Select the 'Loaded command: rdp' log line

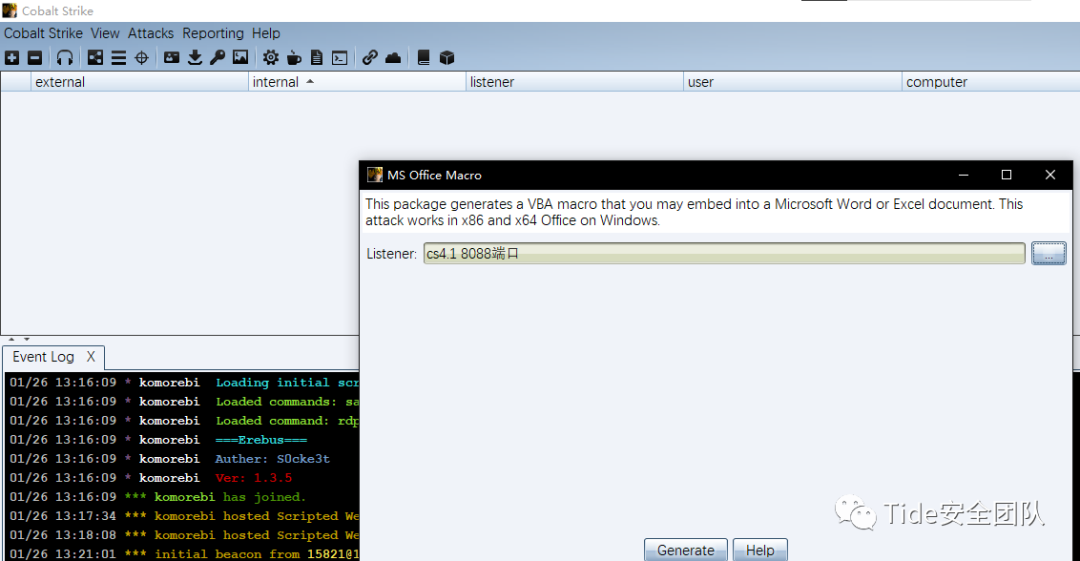(183, 420)
